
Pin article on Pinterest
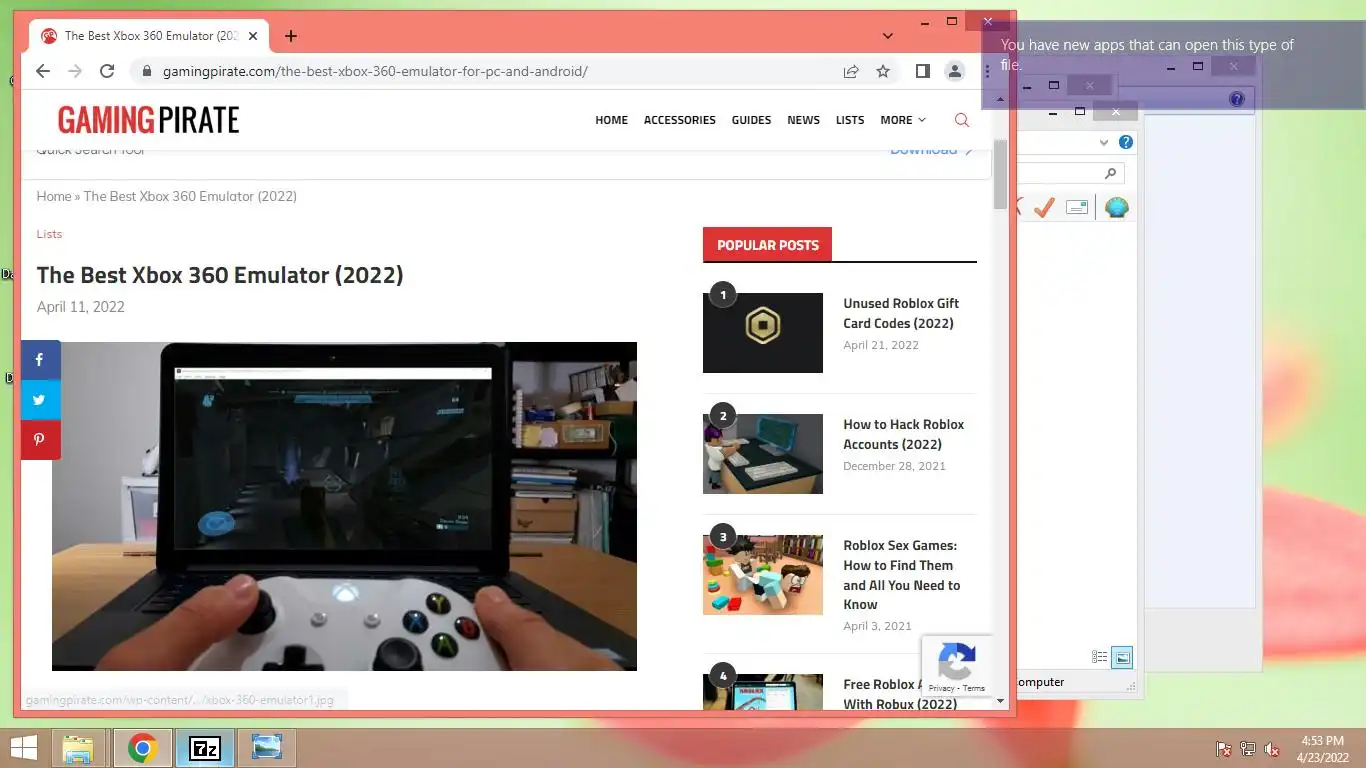(40, 440)
